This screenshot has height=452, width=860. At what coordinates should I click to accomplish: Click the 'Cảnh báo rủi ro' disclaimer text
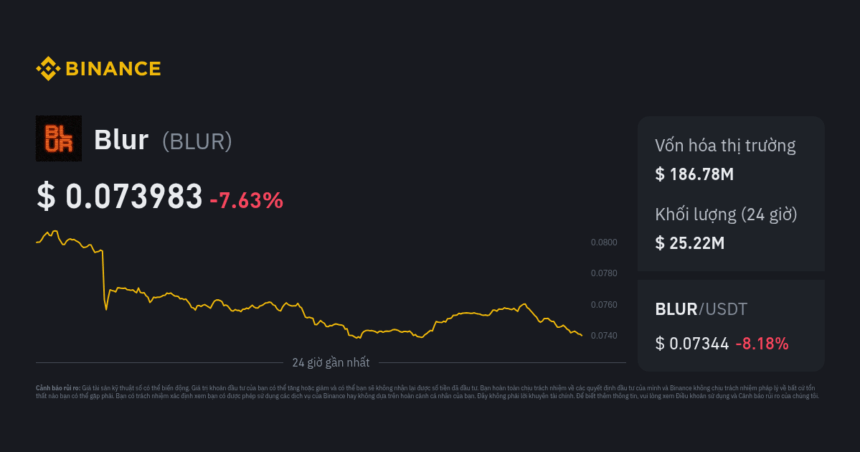pyautogui.click(x=427, y=392)
